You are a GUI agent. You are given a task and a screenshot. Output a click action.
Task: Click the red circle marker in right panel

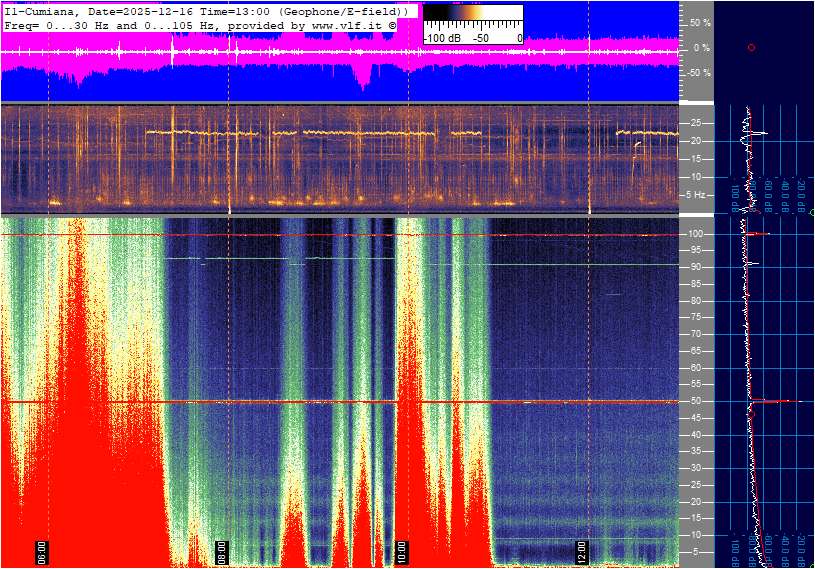(751, 47)
